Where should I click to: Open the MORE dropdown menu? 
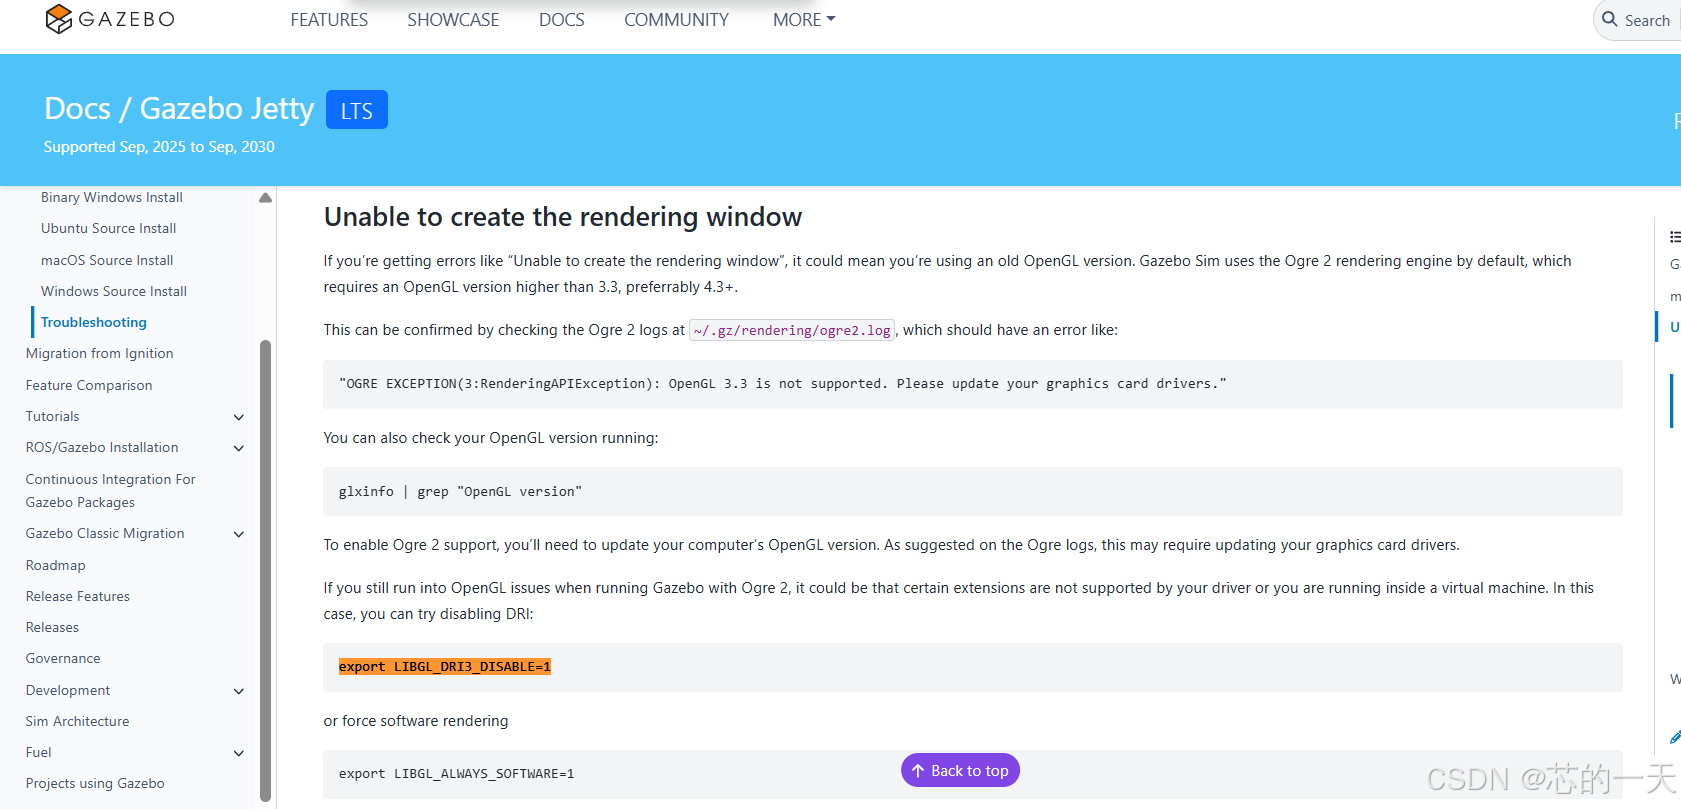(804, 20)
